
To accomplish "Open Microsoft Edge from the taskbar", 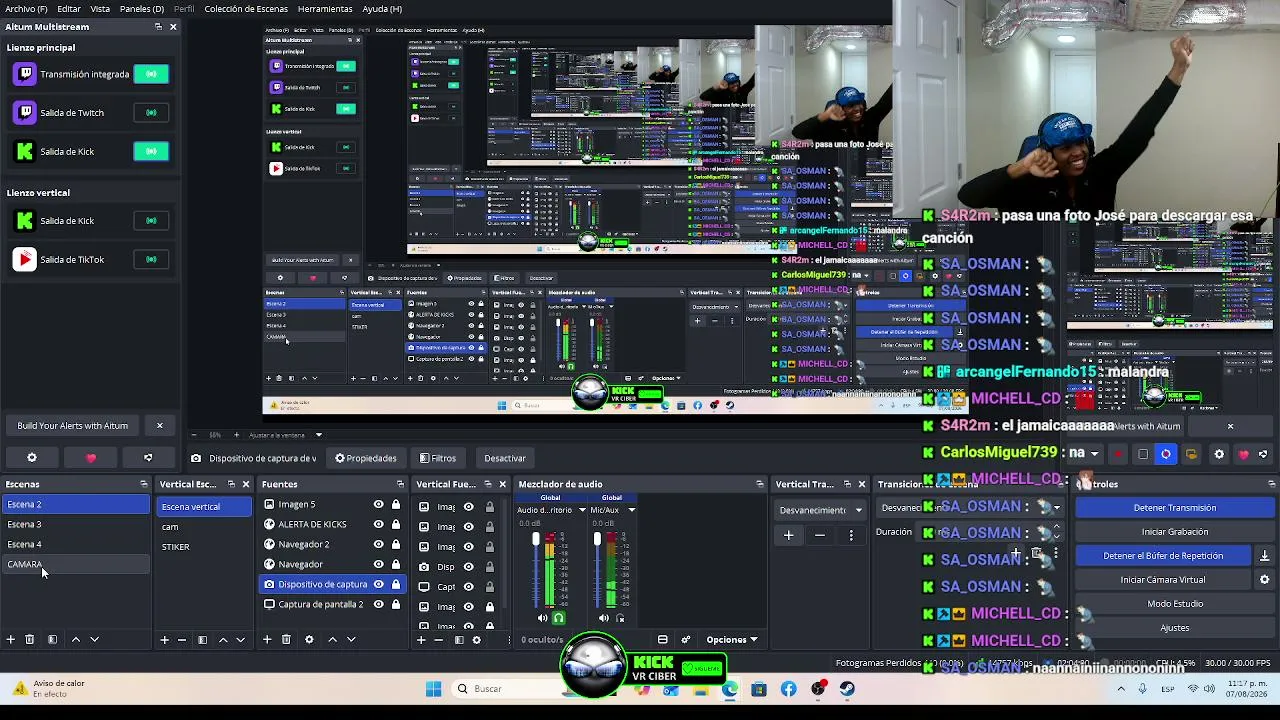I will pyautogui.click(x=730, y=688).
